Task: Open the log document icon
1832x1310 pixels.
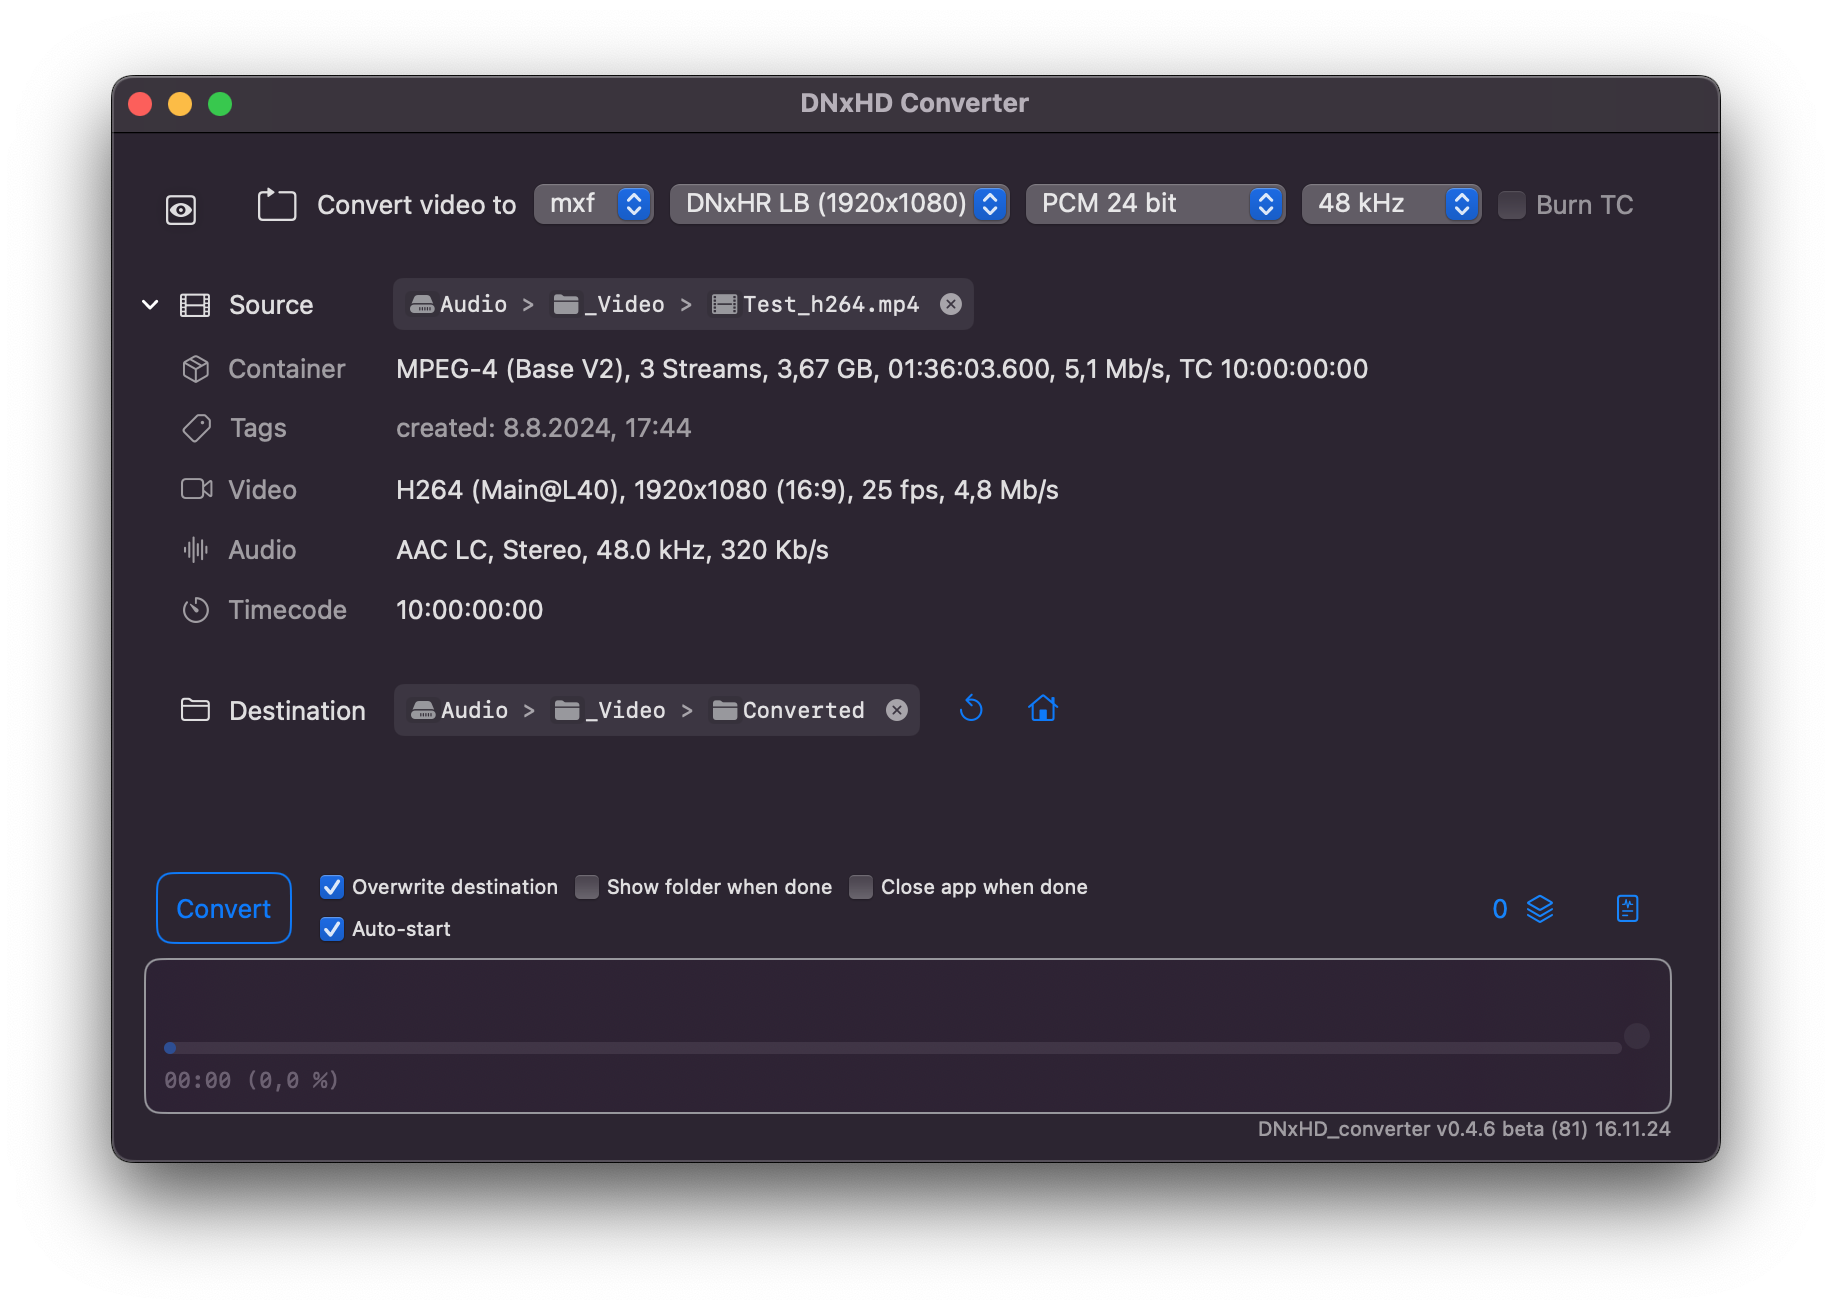Action: tap(1628, 909)
